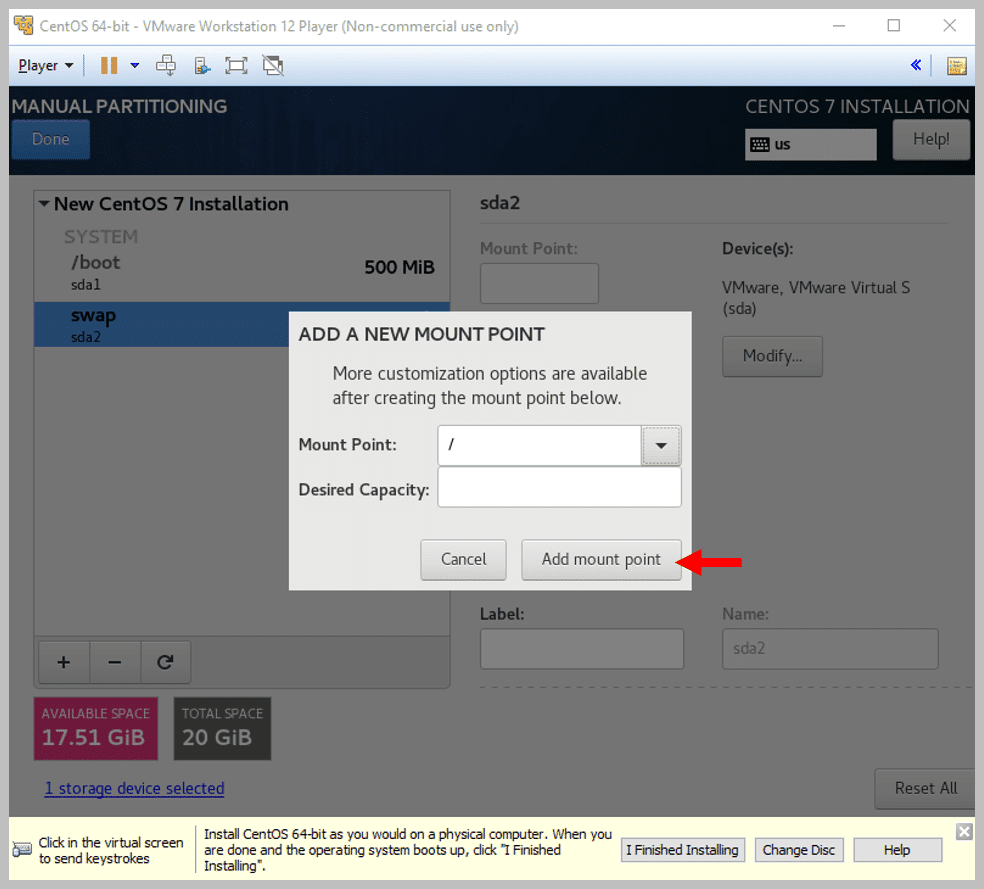Click the sda2 Mount Point field
The height and width of the screenshot is (889, 984).
point(539,284)
